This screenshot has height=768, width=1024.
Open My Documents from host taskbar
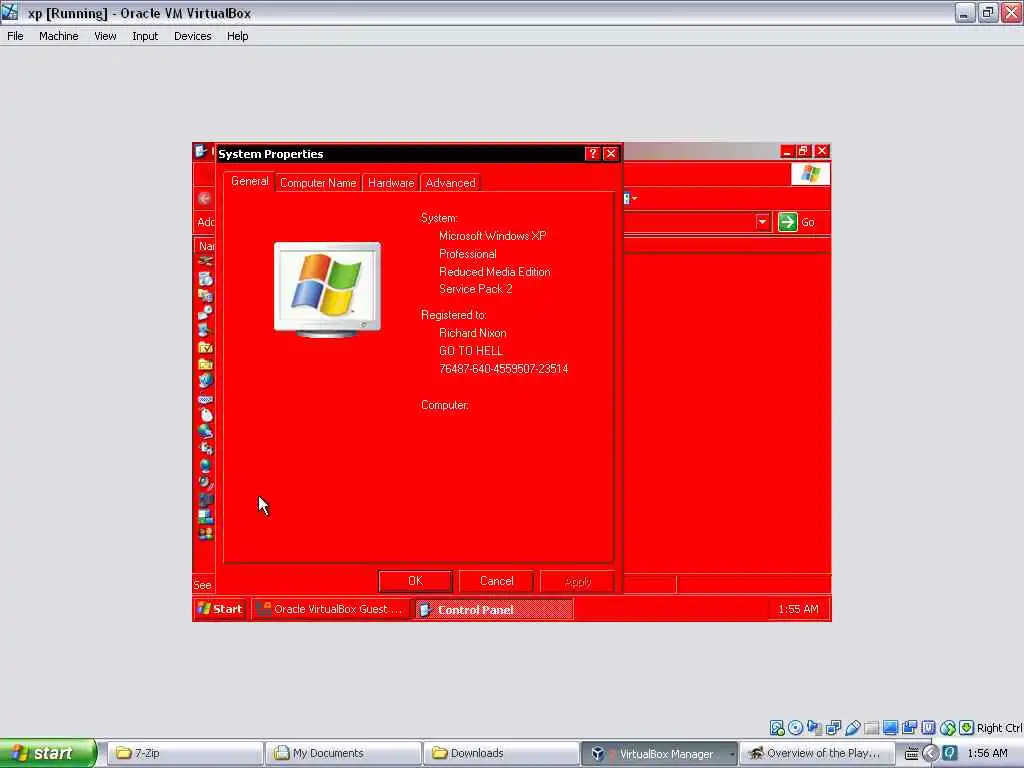pyautogui.click(x=343, y=754)
